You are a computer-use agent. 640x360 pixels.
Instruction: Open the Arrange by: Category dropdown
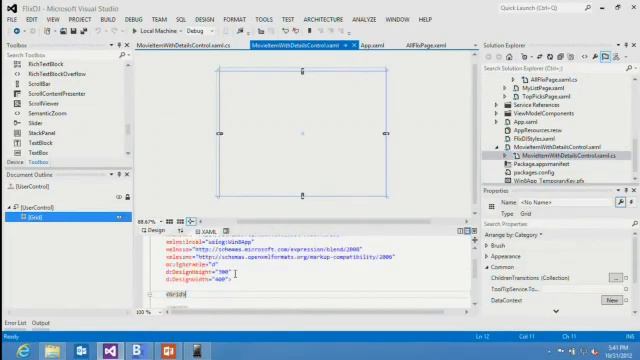point(513,235)
